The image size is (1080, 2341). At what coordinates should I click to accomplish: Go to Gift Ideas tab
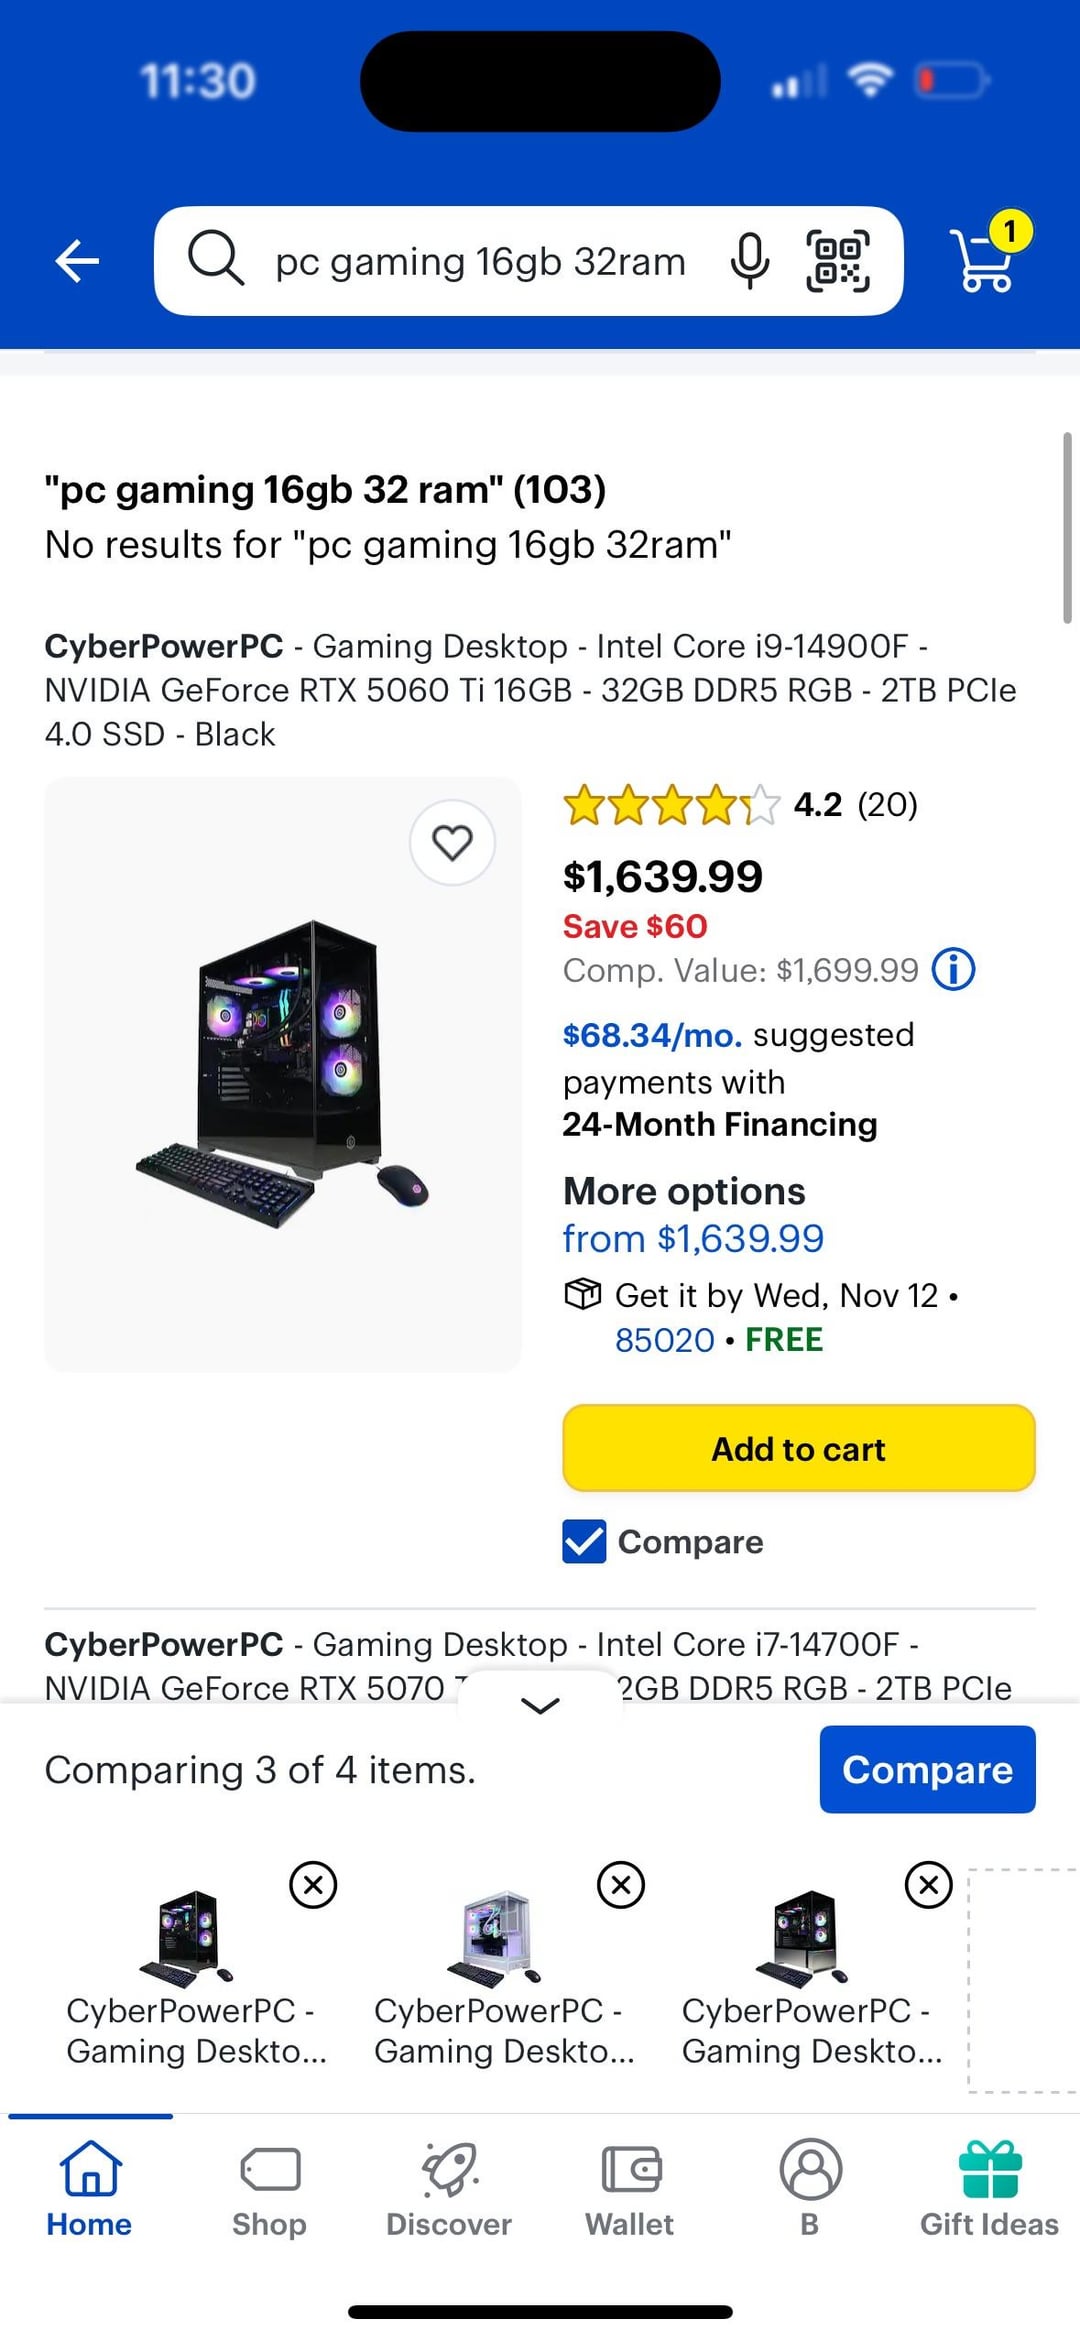(989, 2188)
